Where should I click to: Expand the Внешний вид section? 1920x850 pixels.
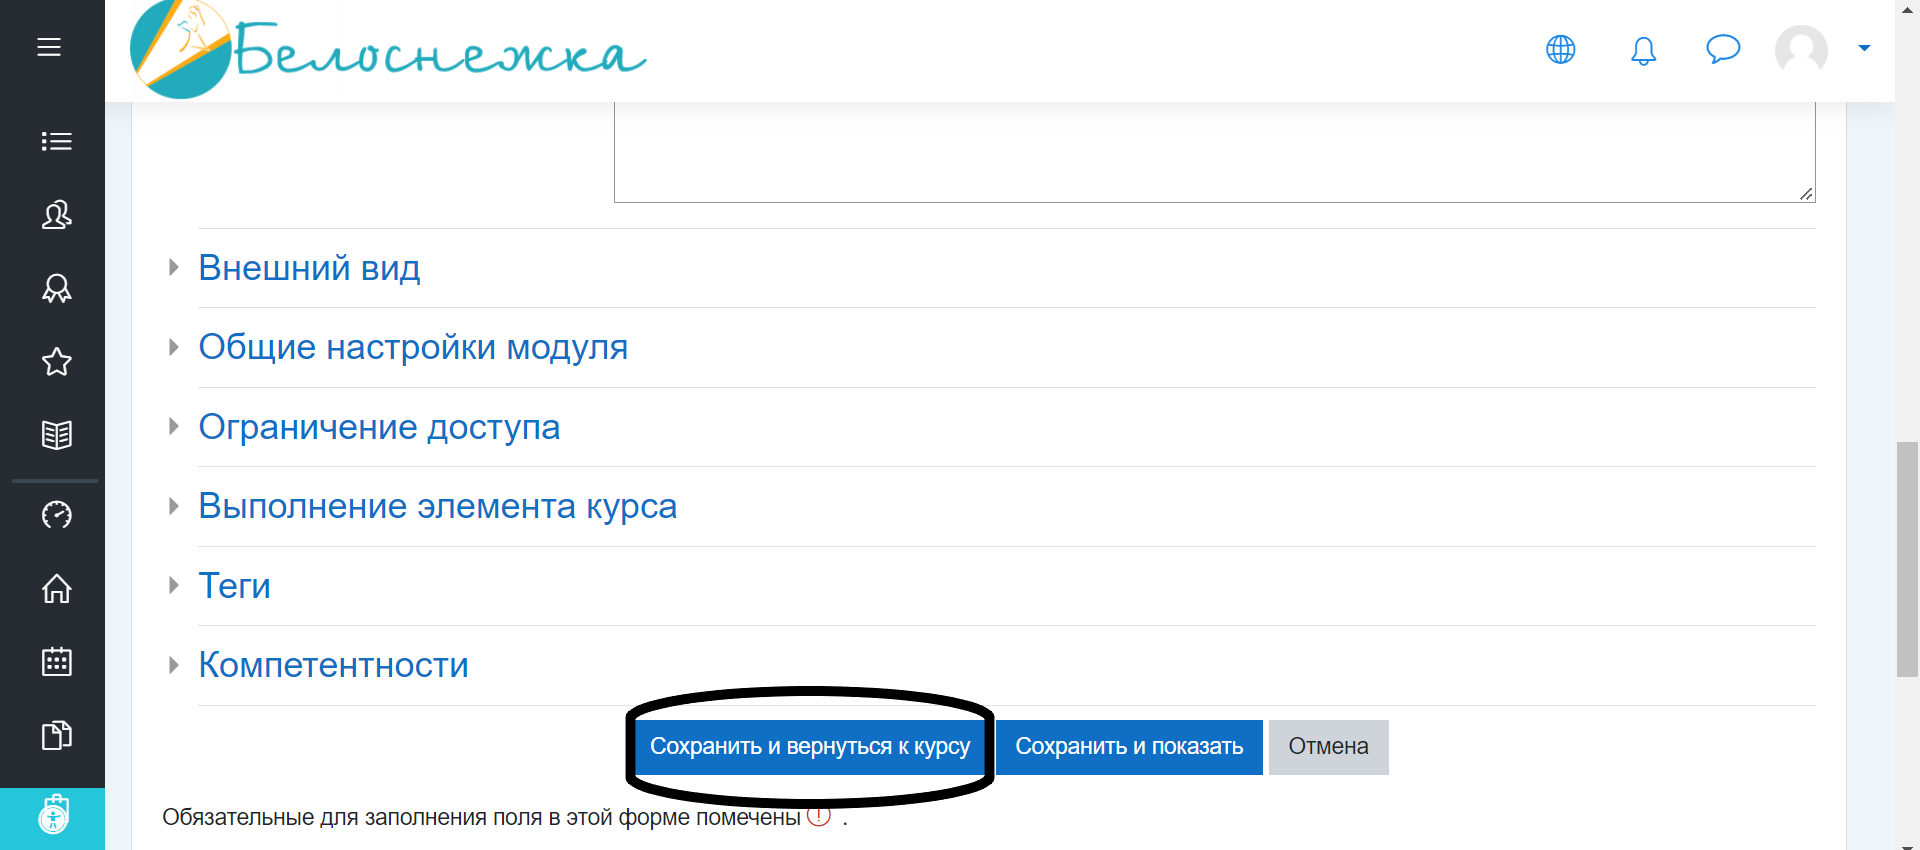point(309,268)
